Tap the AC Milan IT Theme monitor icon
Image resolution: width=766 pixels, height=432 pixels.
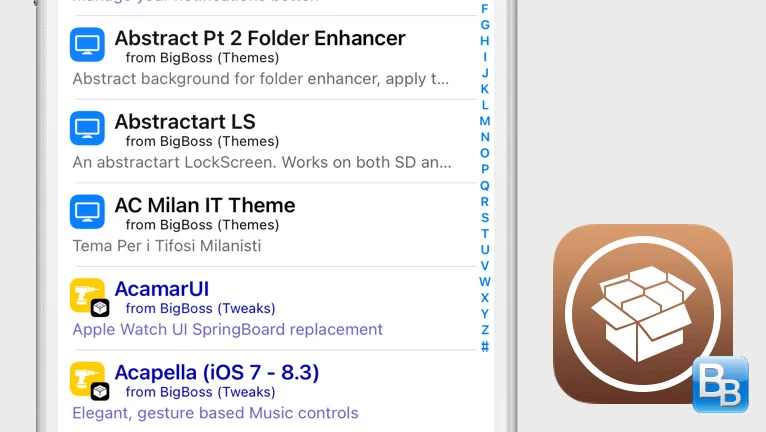click(x=87, y=212)
